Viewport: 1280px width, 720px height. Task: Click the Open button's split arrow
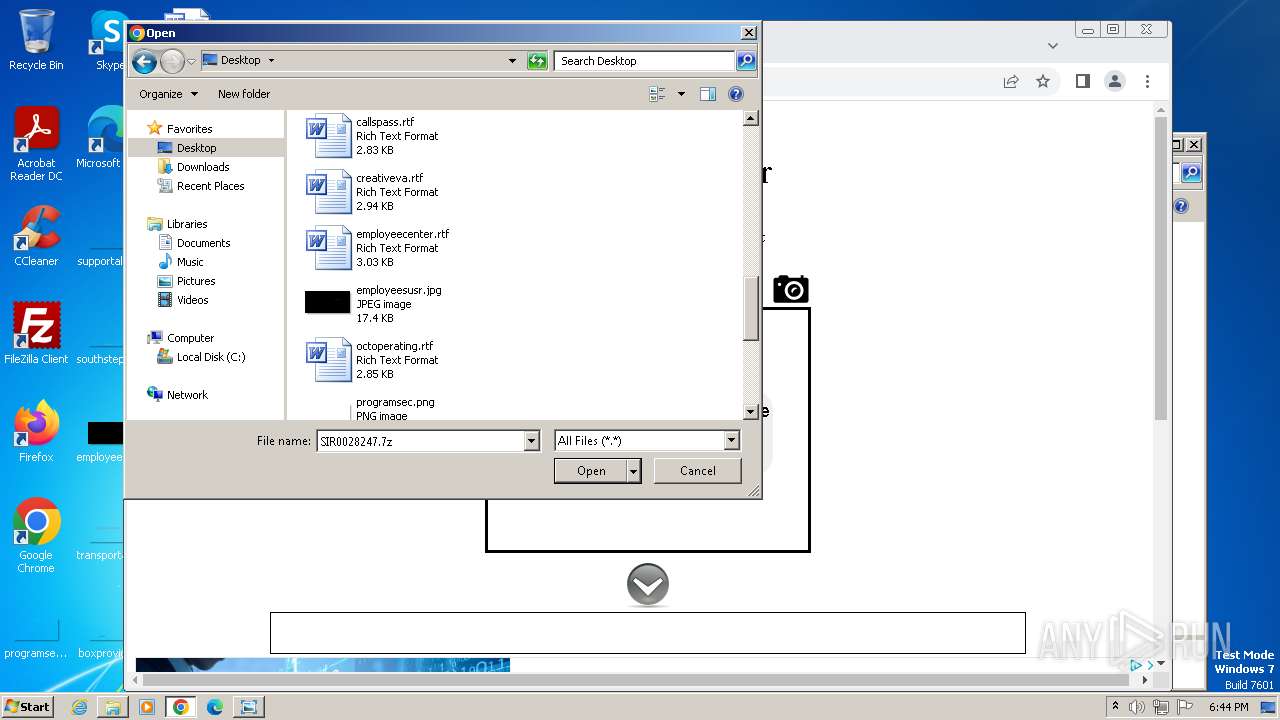click(633, 471)
